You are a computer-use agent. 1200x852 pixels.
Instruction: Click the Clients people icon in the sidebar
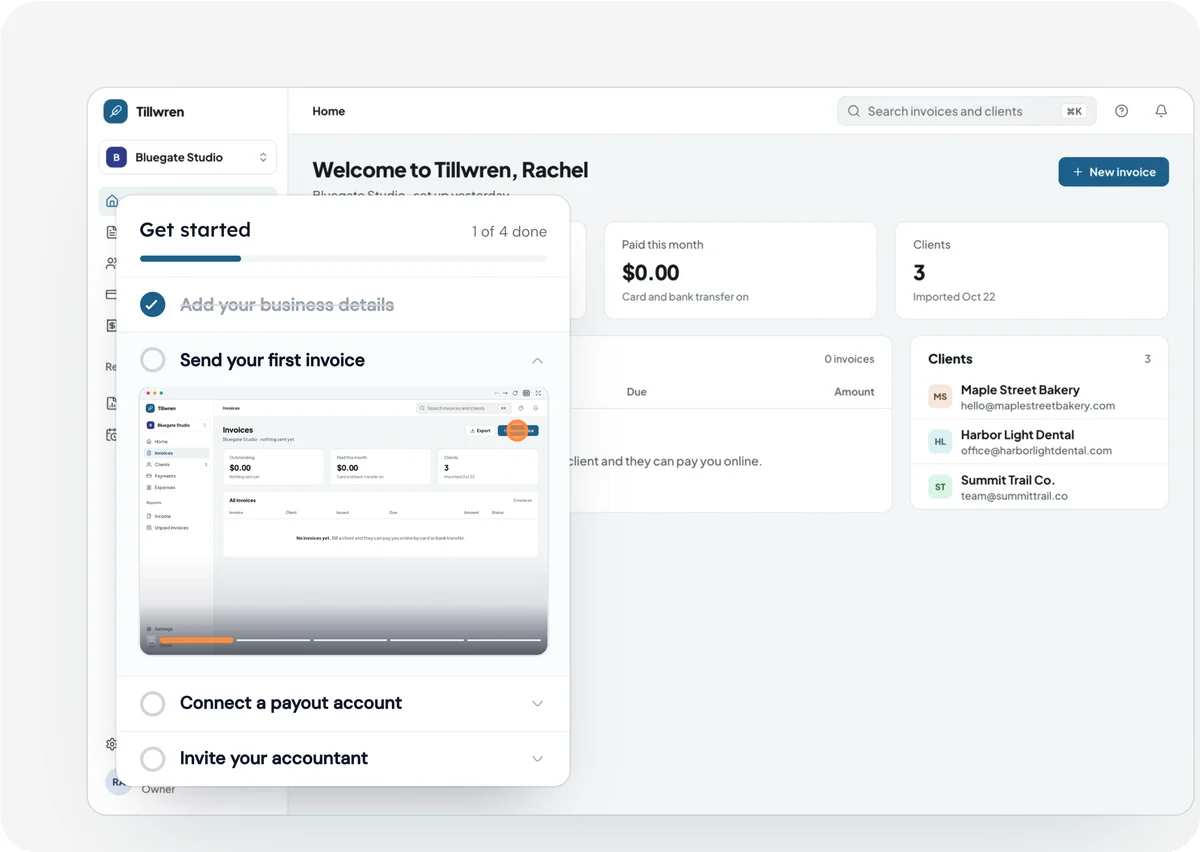[112, 263]
